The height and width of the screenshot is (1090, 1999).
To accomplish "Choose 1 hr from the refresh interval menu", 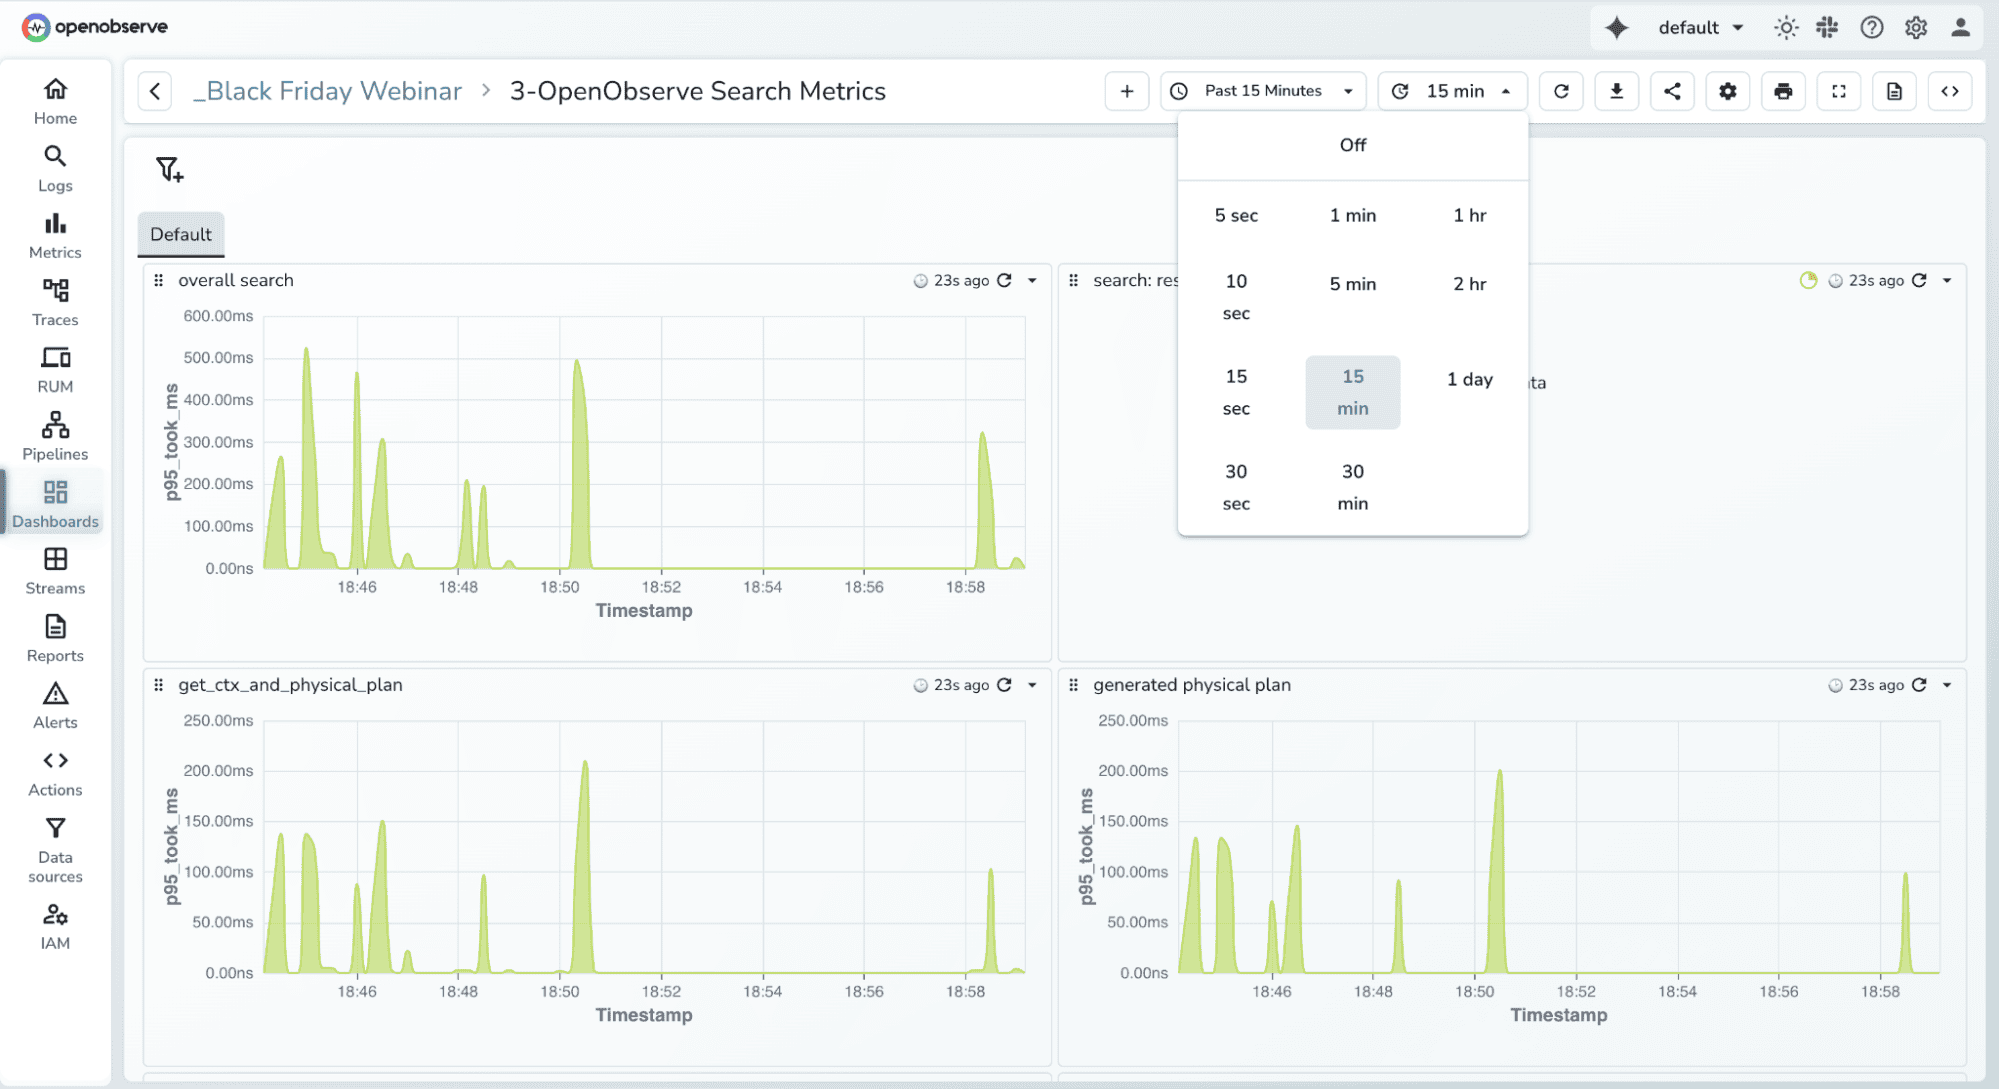I will [1469, 215].
